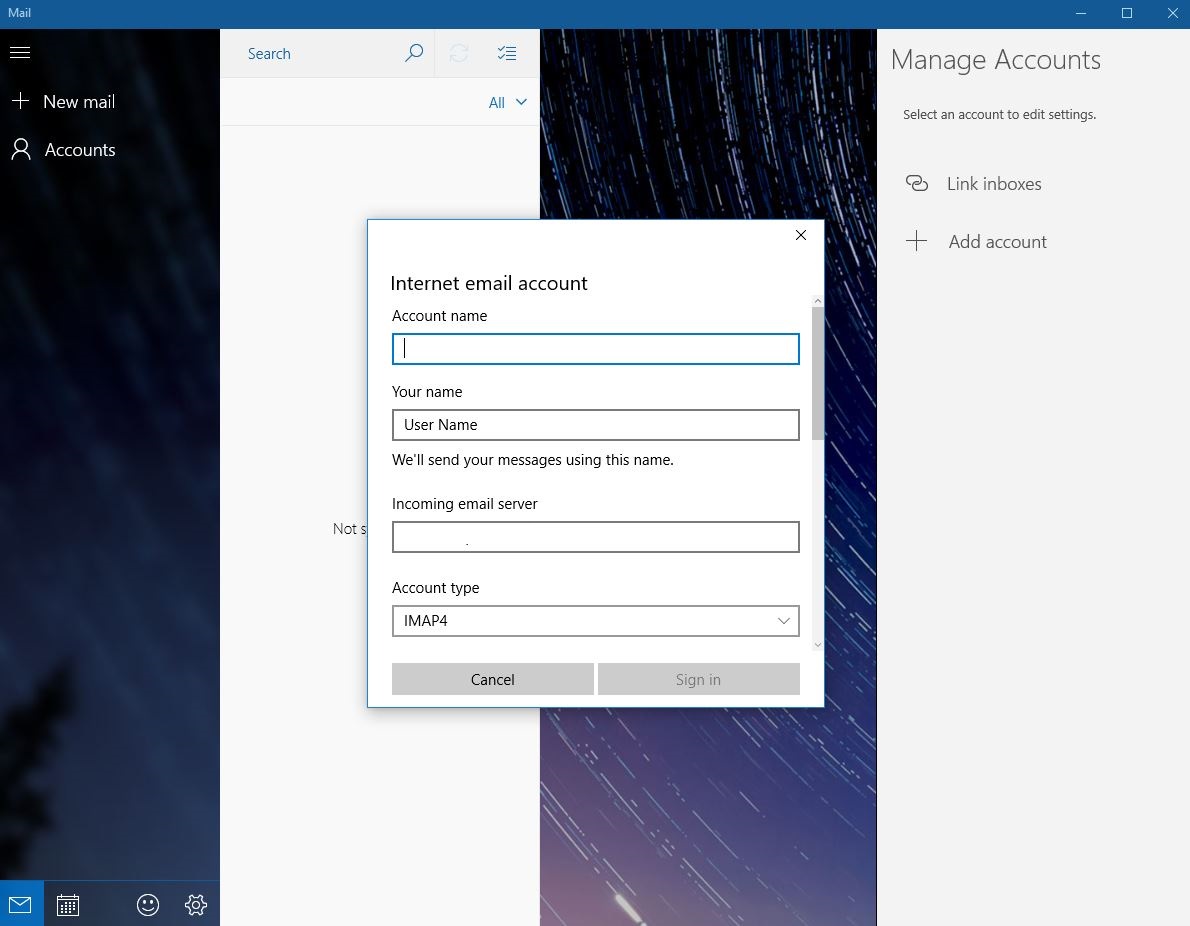Open Settings with the gear icon
Image resolution: width=1190 pixels, height=926 pixels.
pyautogui.click(x=196, y=905)
